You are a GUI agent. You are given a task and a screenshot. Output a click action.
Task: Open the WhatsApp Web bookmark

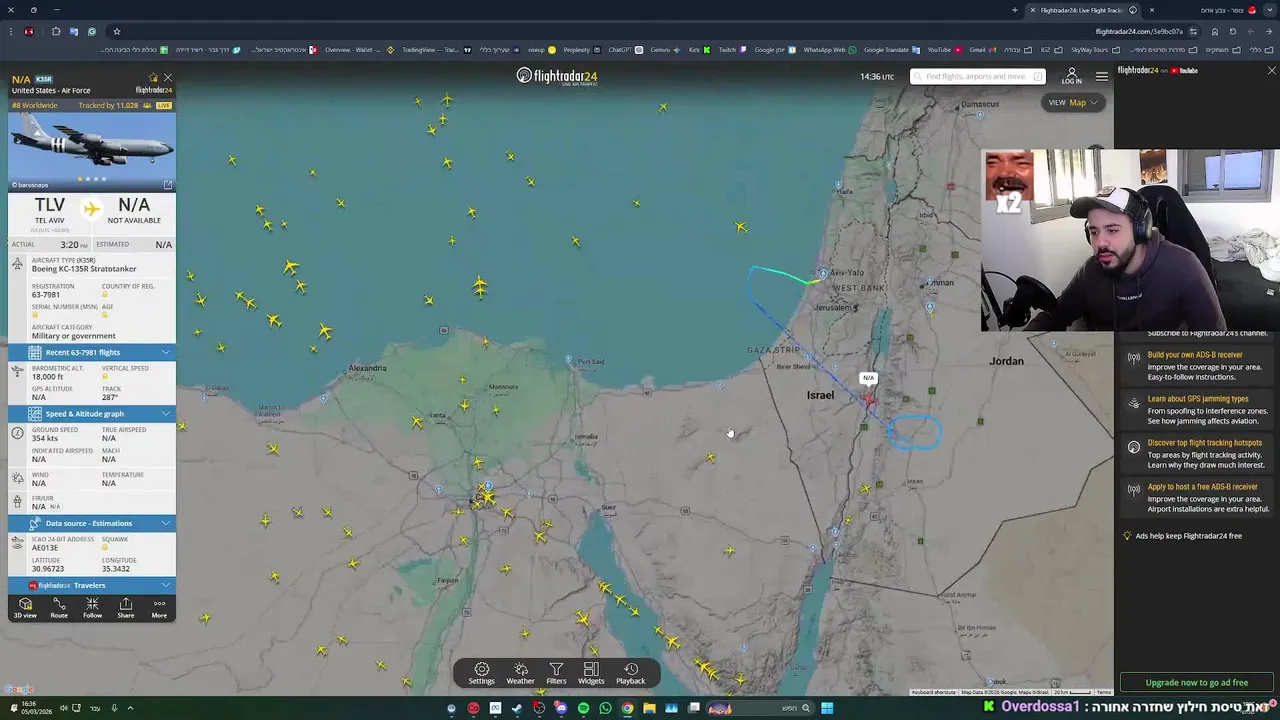pyautogui.click(x=829, y=49)
